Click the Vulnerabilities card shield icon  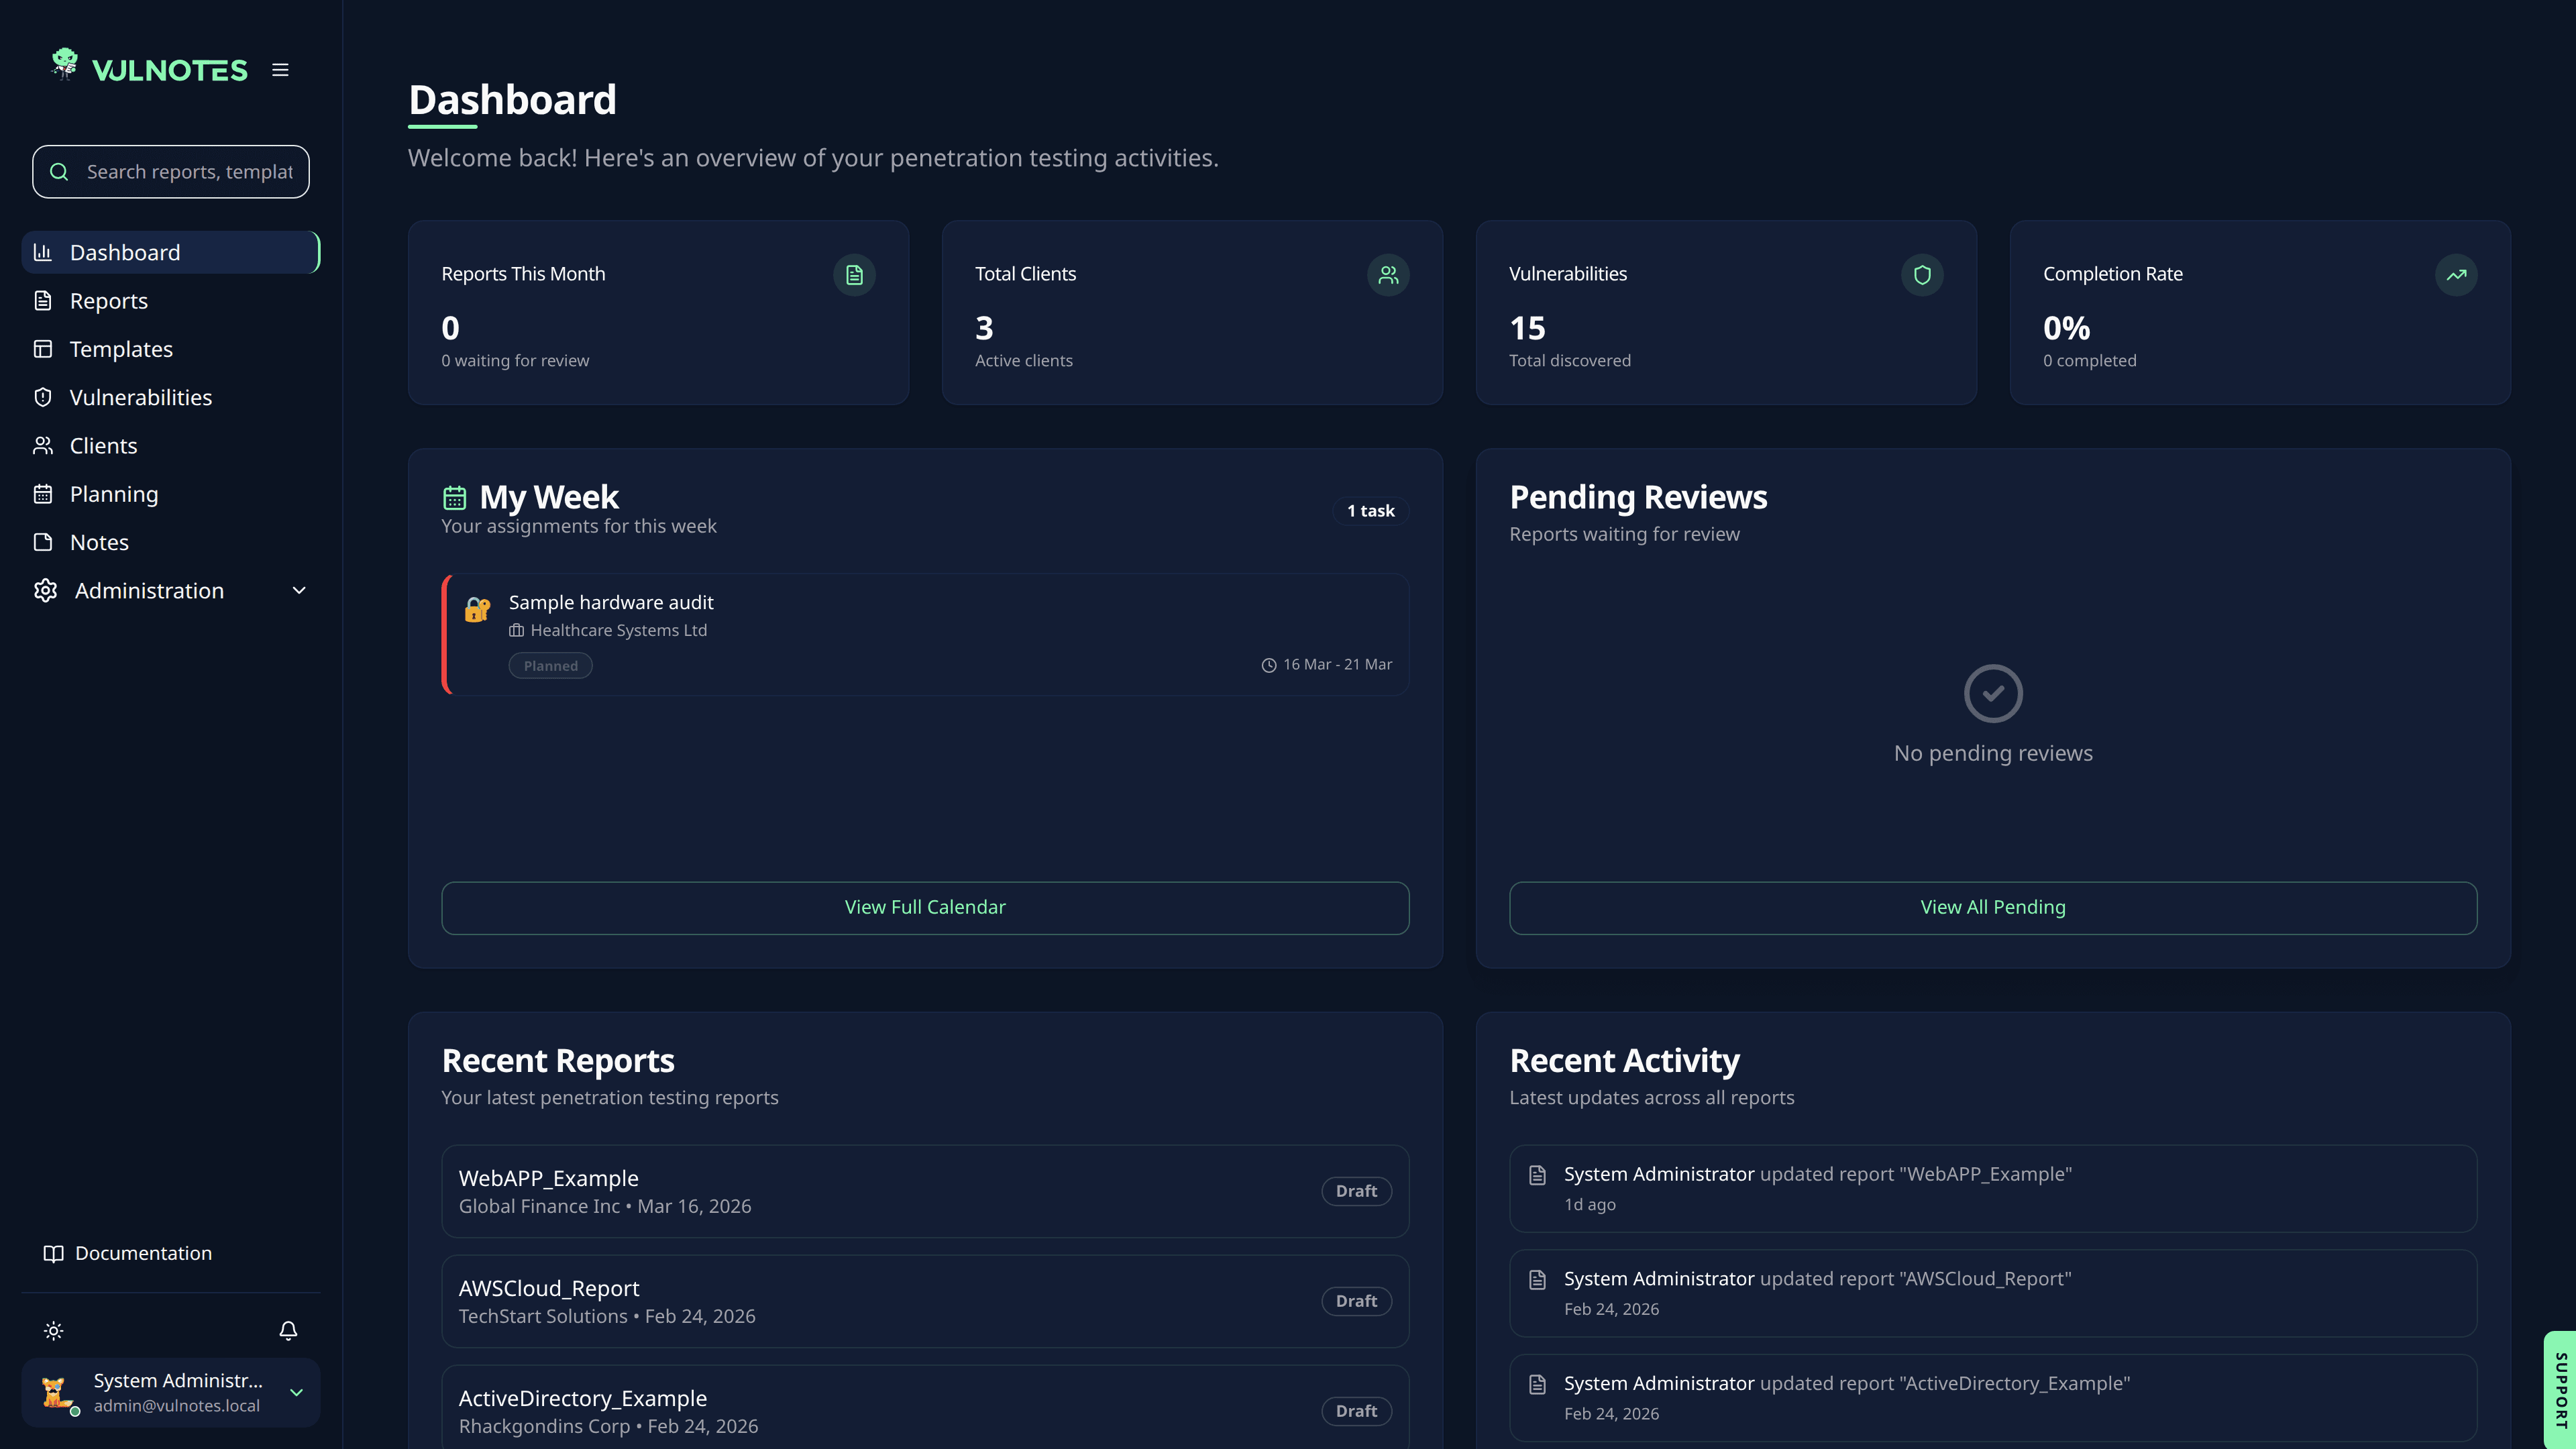(x=1922, y=275)
